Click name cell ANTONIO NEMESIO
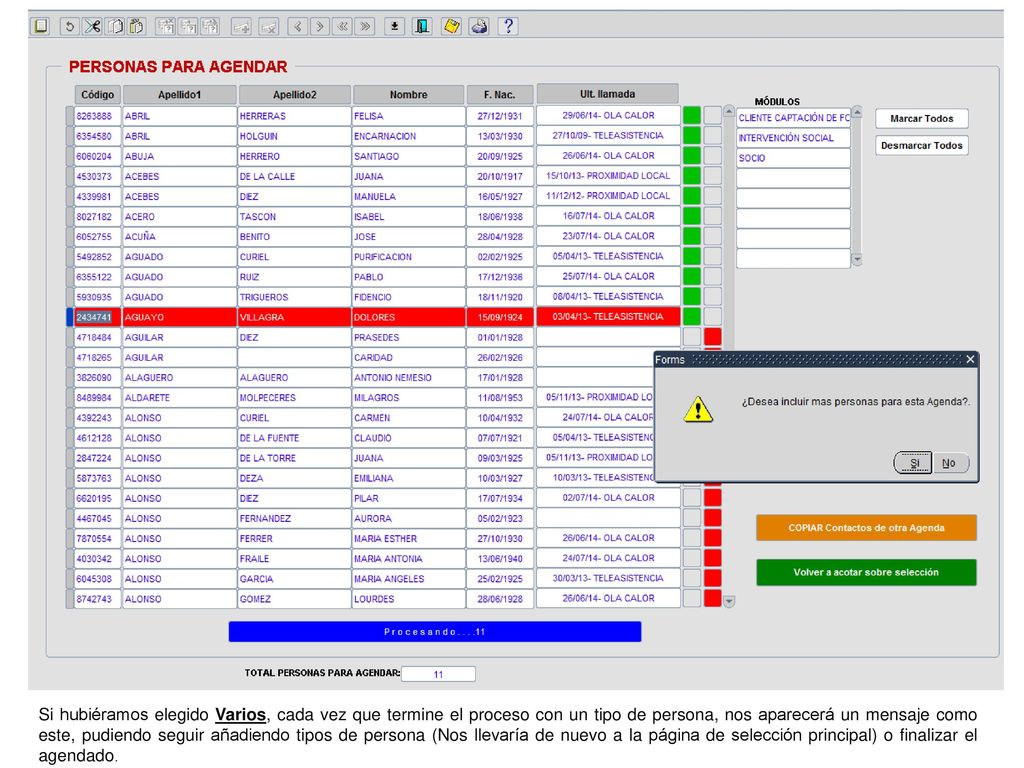Image resolution: width=1024 pixels, height=768 pixels. coord(408,377)
